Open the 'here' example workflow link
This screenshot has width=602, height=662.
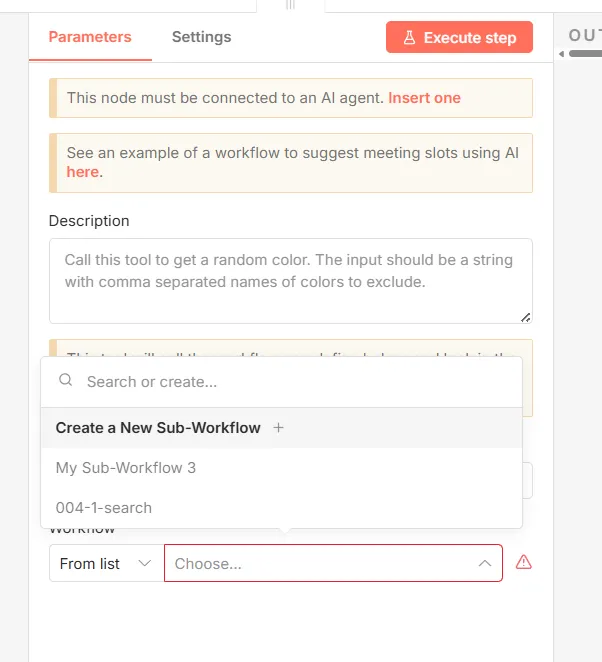(82, 172)
